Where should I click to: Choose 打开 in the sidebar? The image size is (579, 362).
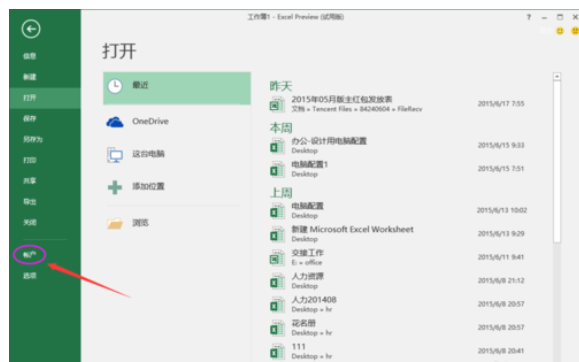(30, 98)
